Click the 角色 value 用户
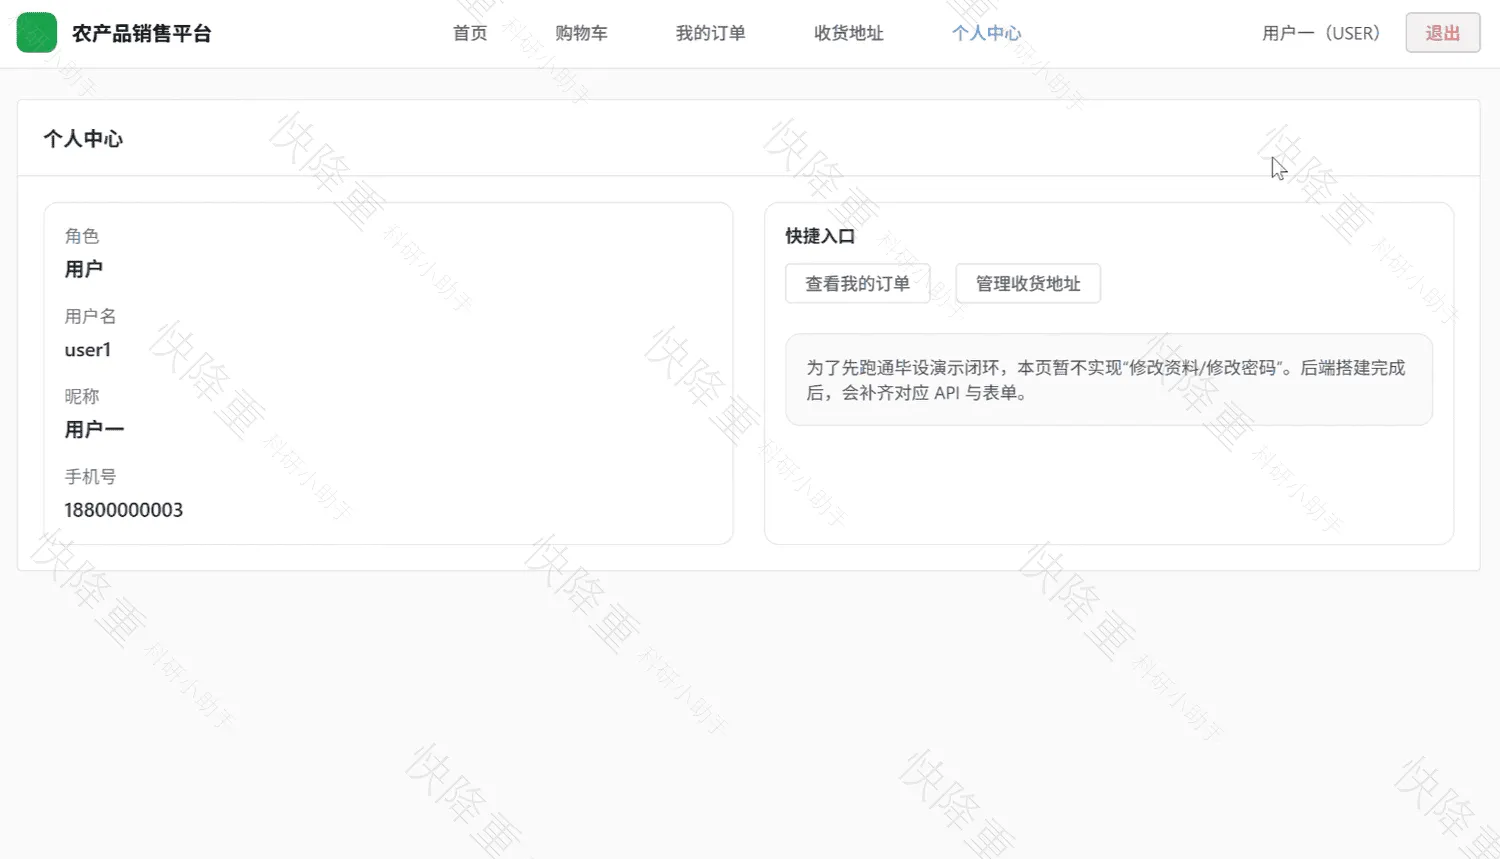 (x=84, y=269)
